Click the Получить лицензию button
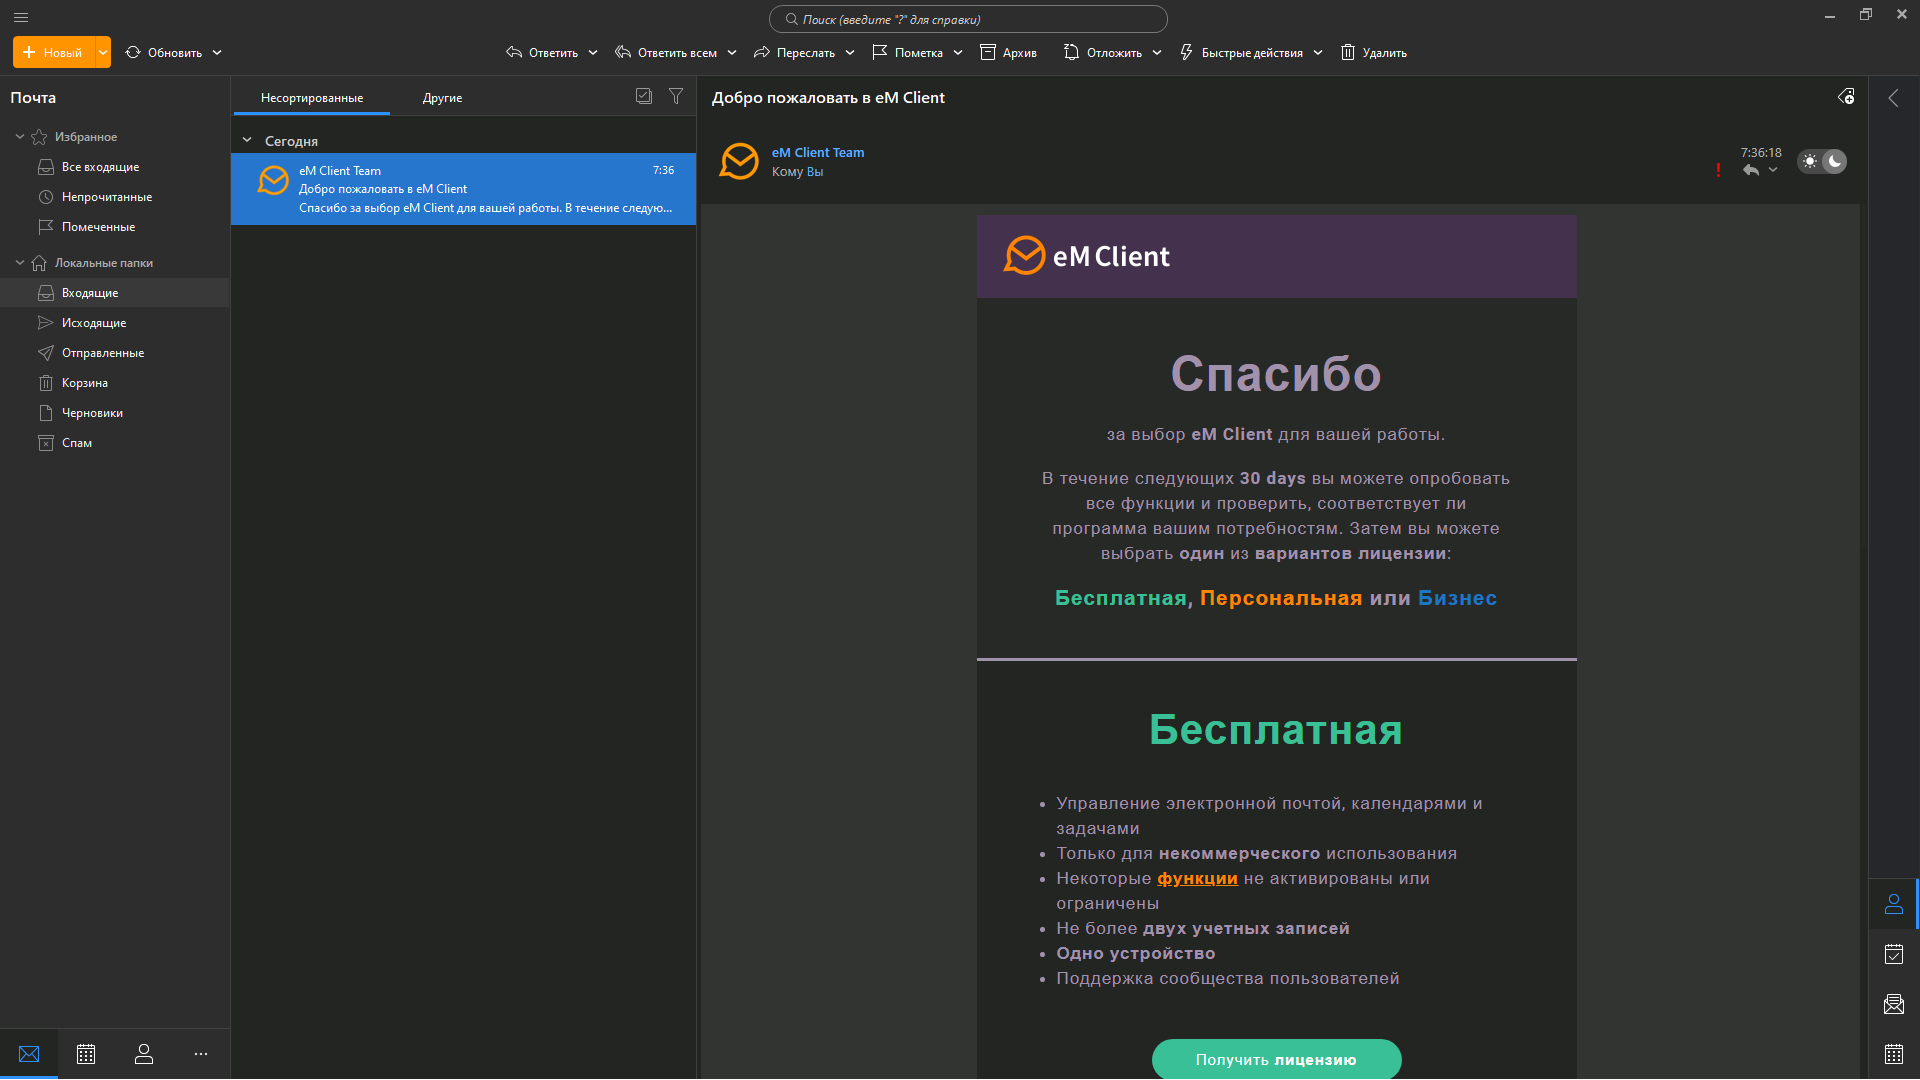Viewport: 1920px width, 1080px height. click(x=1276, y=1059)
